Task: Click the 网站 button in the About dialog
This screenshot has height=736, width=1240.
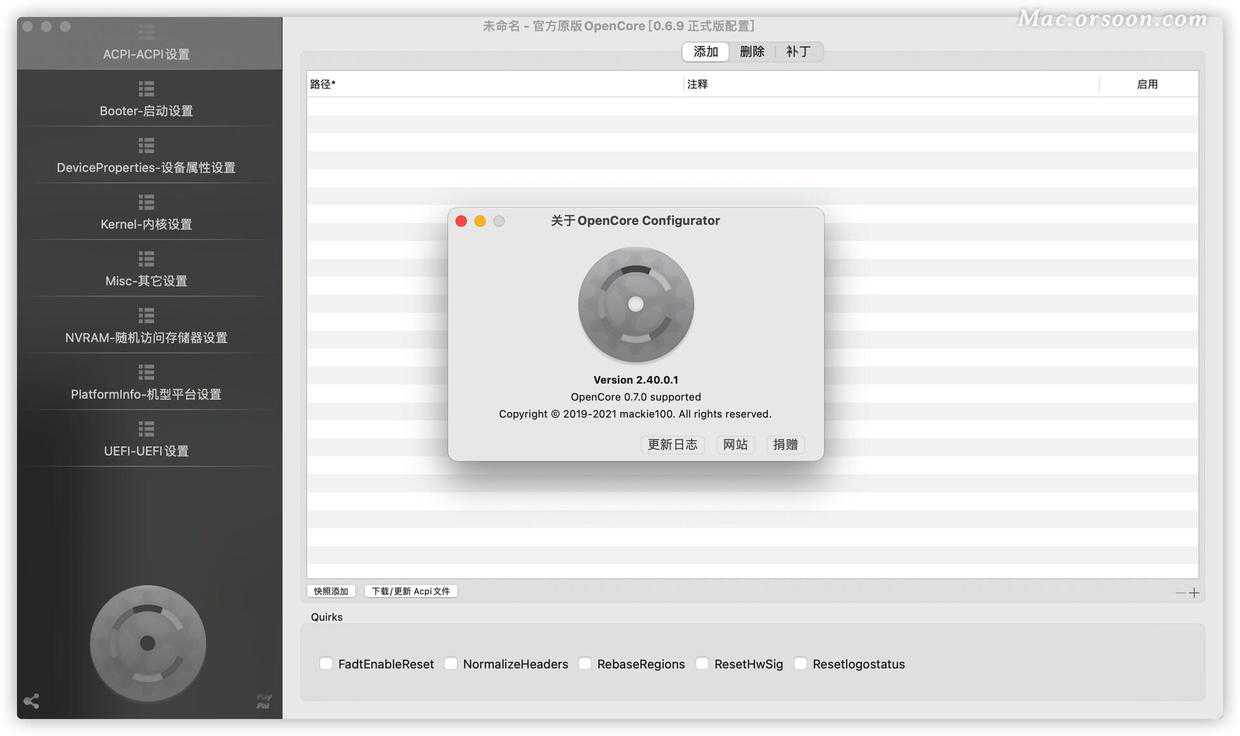Action: tap(735, 444)
